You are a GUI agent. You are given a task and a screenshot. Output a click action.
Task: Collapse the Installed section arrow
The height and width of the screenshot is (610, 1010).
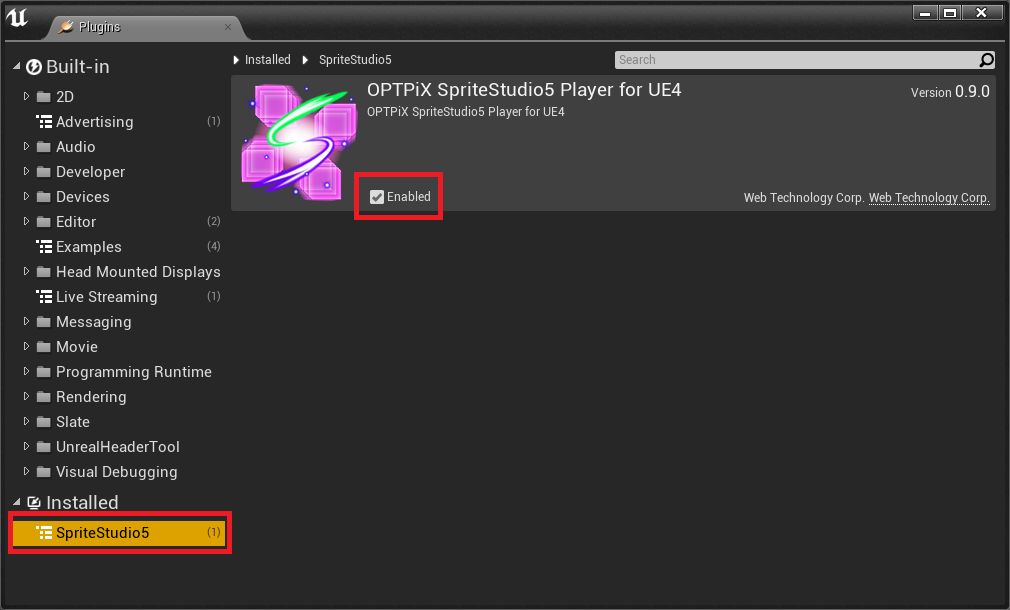17,502
